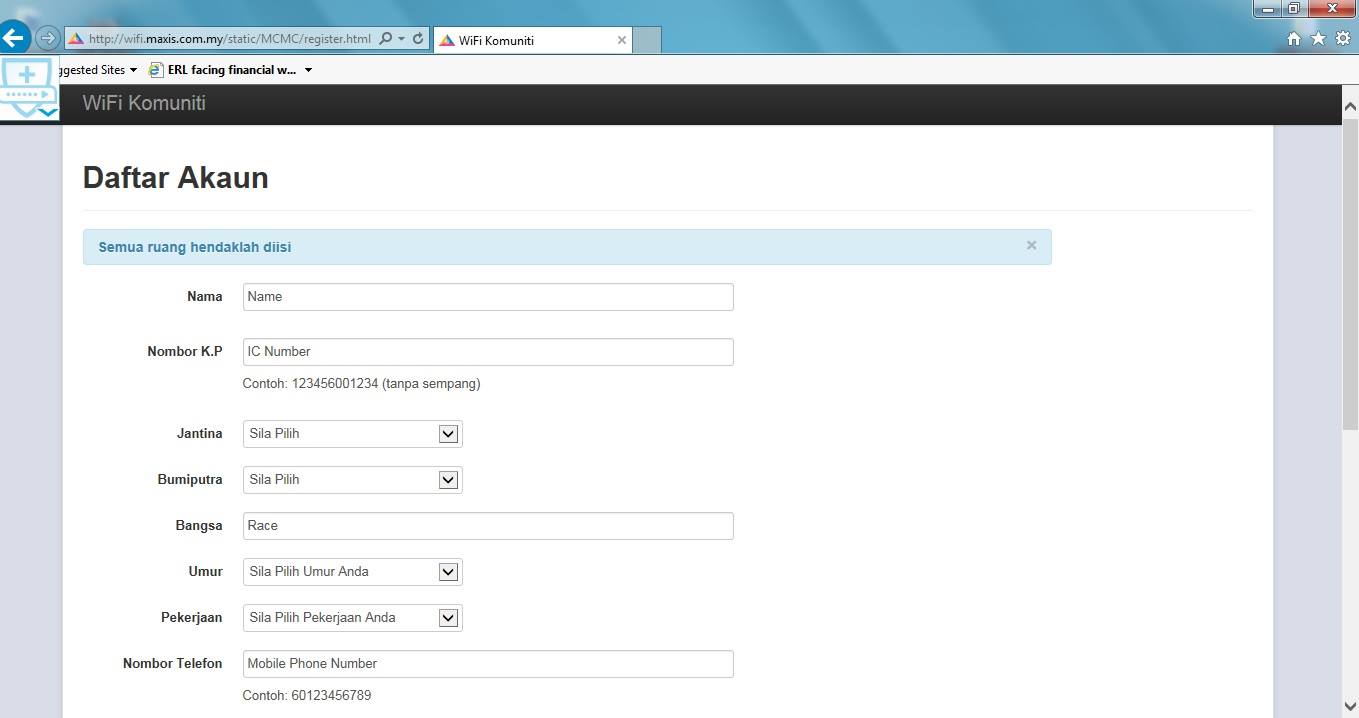The width and height of the screenshot is (1359, 718).
Task: Click the Nombor Telefon input field
Action: (x=488, y=664)
